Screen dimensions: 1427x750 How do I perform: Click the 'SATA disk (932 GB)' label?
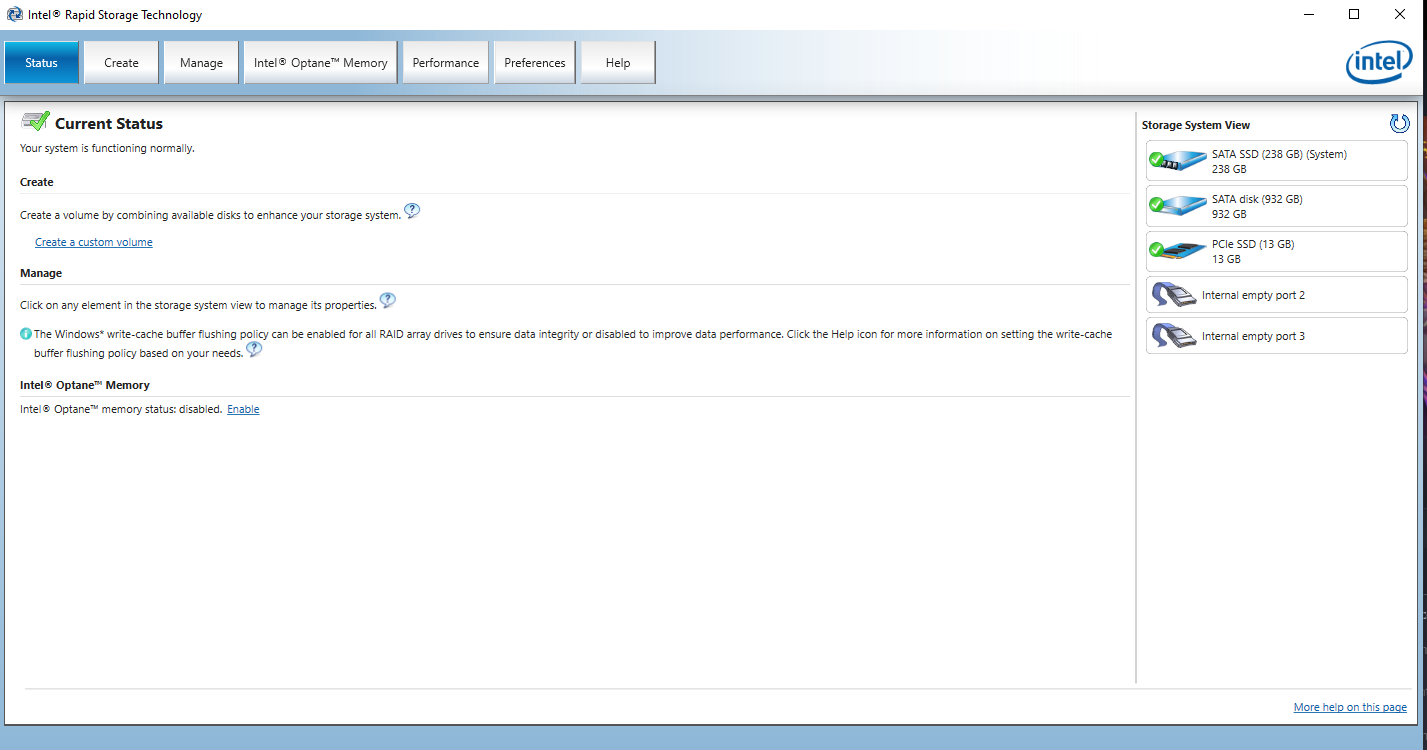pos(1257,199)
